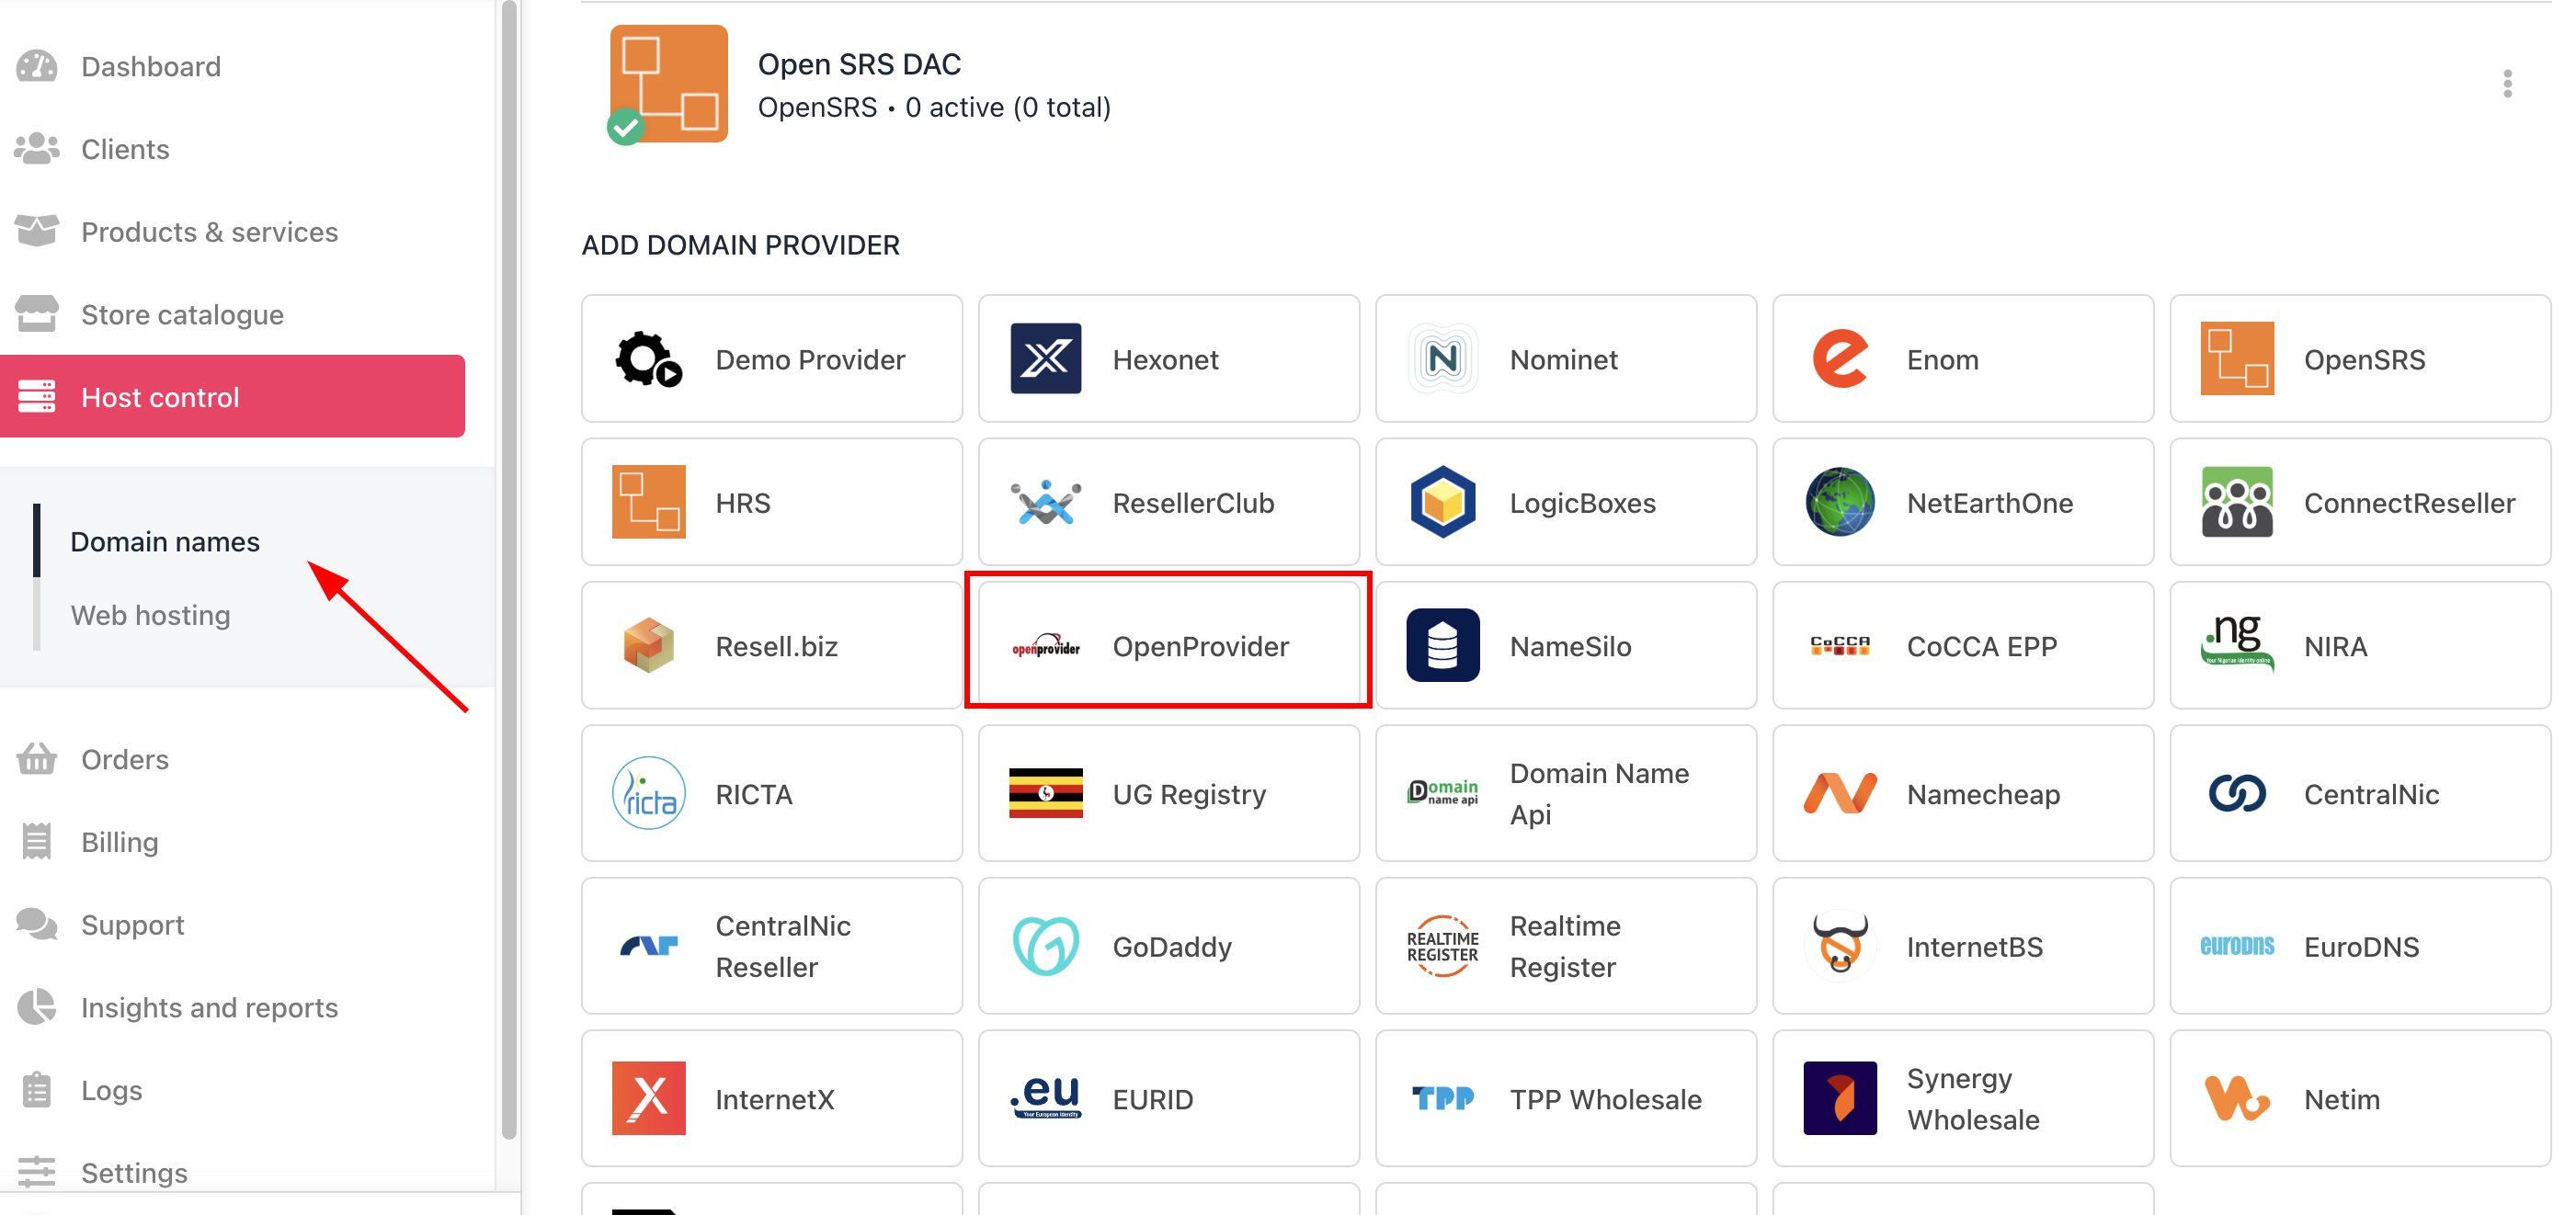Click the Insights and reports pie icon
Viewport: 2576px width, 1215px height.
tap(37, 1007)
